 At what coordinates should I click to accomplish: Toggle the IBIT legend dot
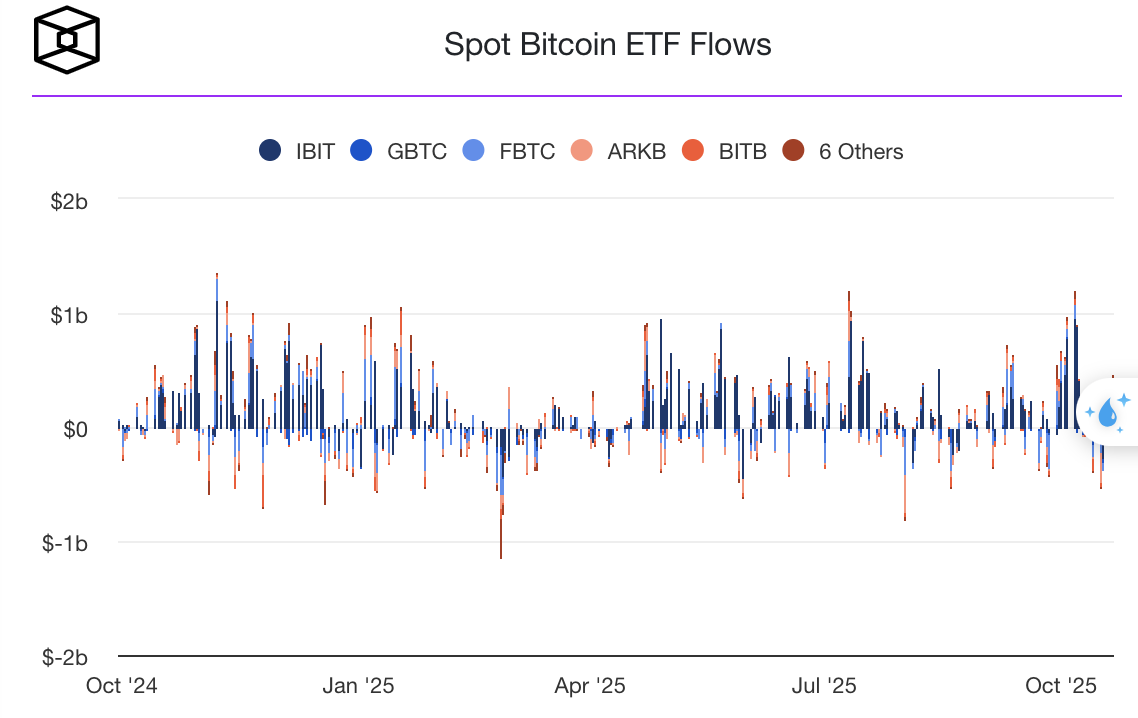pos(270,152)
